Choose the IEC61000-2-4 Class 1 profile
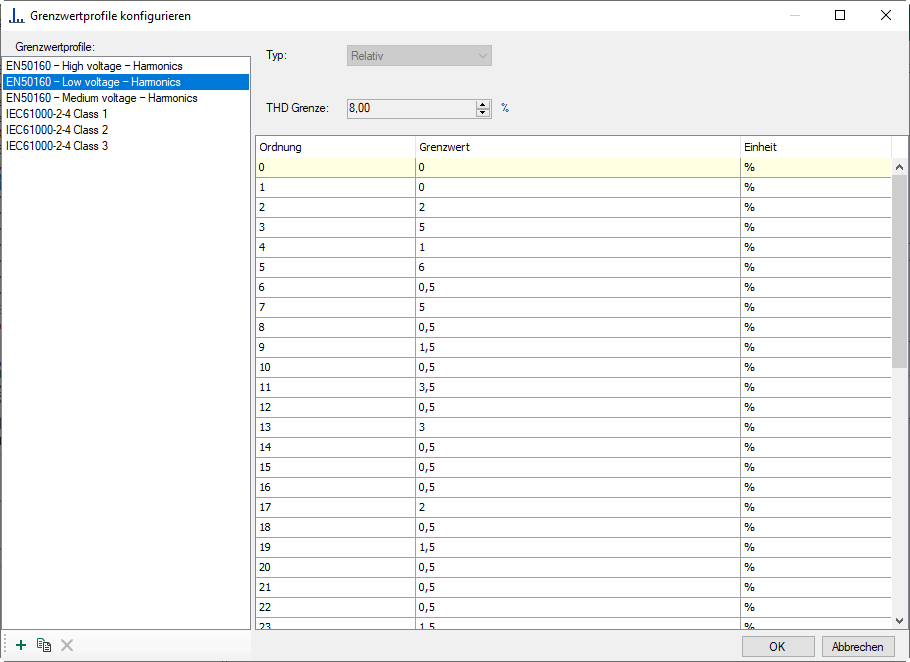Image resolution: width=910 pixels, height=662 pixels. (x=57, y=114)
